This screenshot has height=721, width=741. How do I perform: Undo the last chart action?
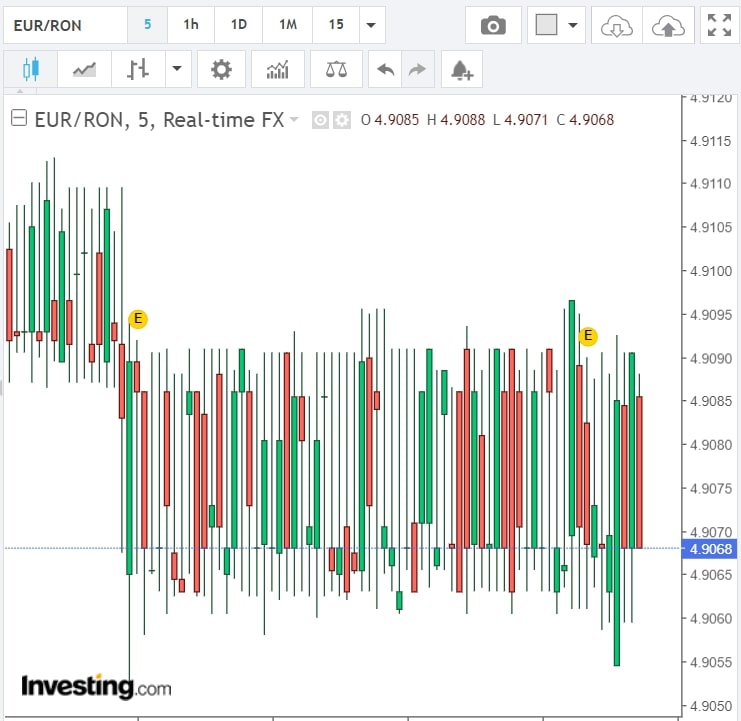tap(384, 69)
